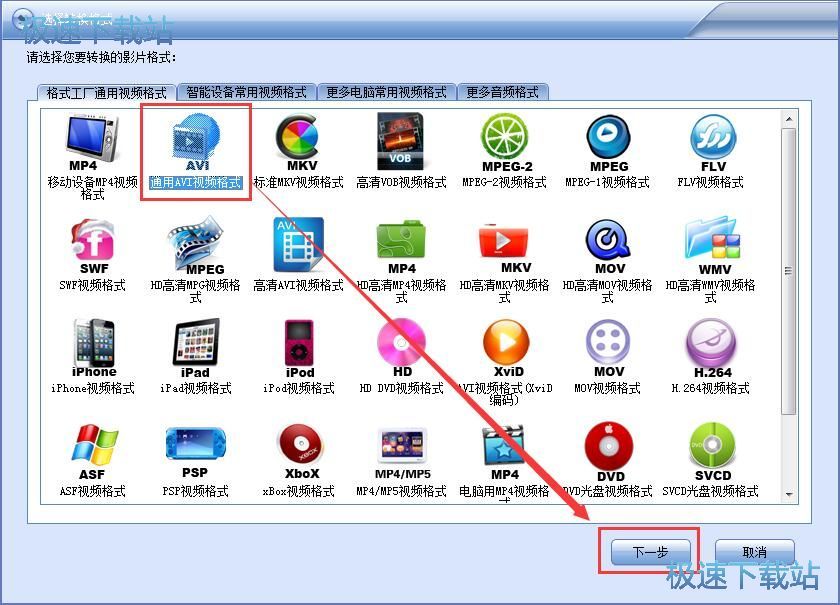Select the iPod video format icon
The width and height of the screenshot is (840, 605).
coord(299,349)
